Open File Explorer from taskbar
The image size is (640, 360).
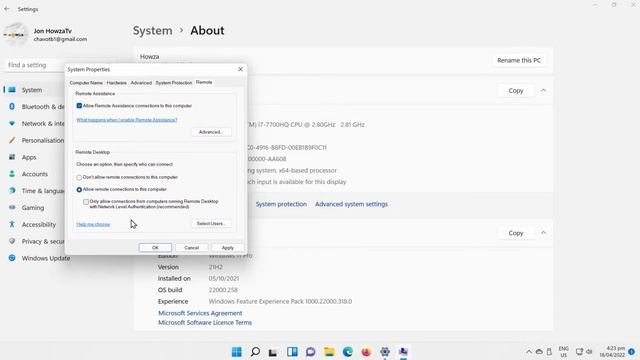pyautogui.click(x=329, y=351)
